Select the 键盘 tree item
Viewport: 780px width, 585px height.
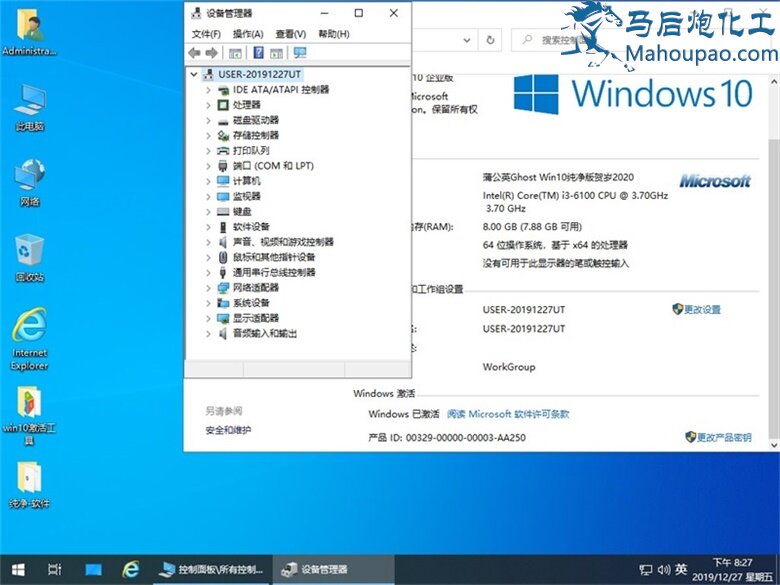point(242,212)
